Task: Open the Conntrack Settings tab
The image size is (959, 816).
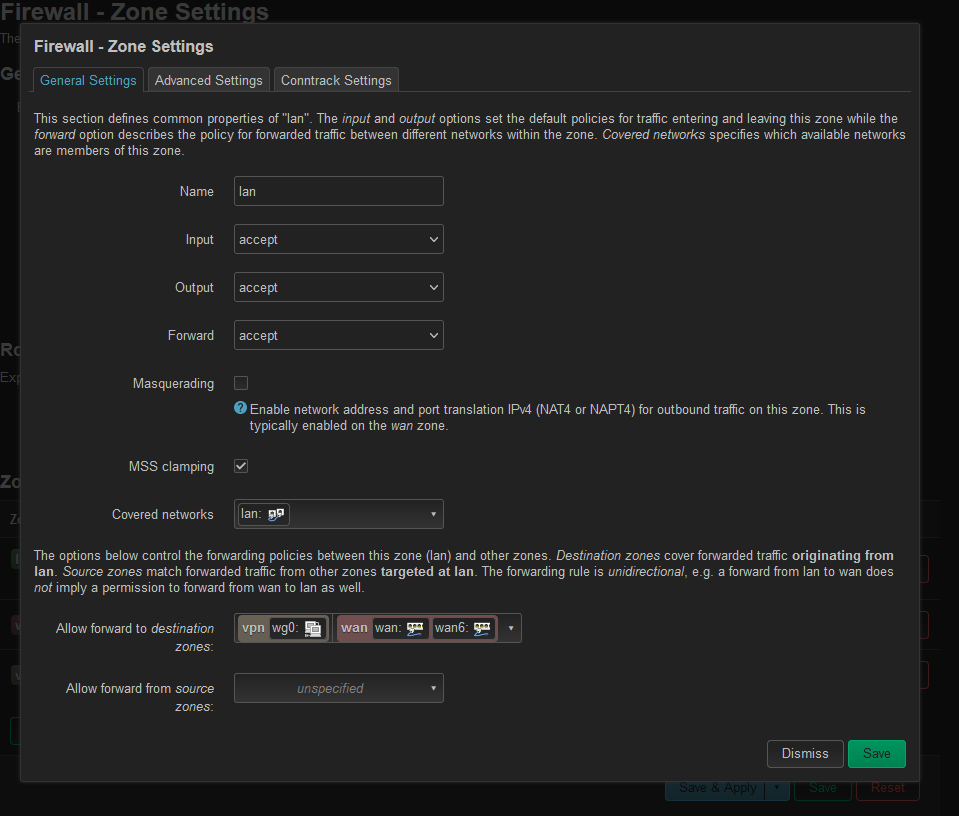Action: 336,80
